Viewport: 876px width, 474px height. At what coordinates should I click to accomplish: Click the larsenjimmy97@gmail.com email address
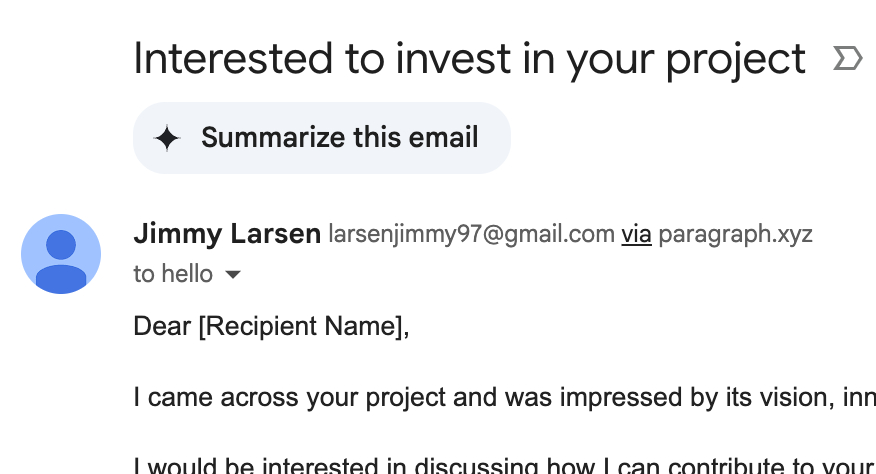(x=472, y=234)
